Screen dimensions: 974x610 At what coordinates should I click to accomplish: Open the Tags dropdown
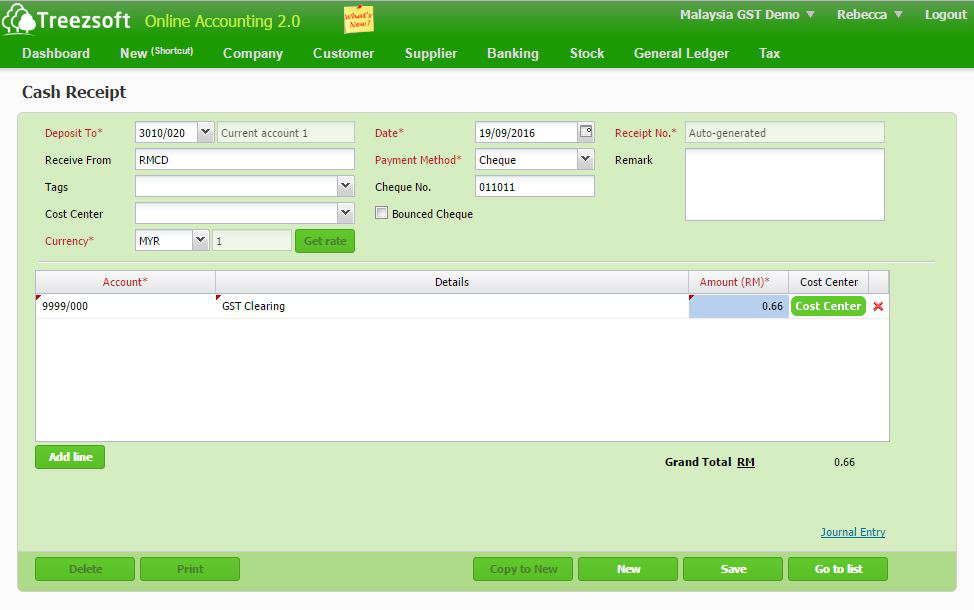click(x=346, y=186)
